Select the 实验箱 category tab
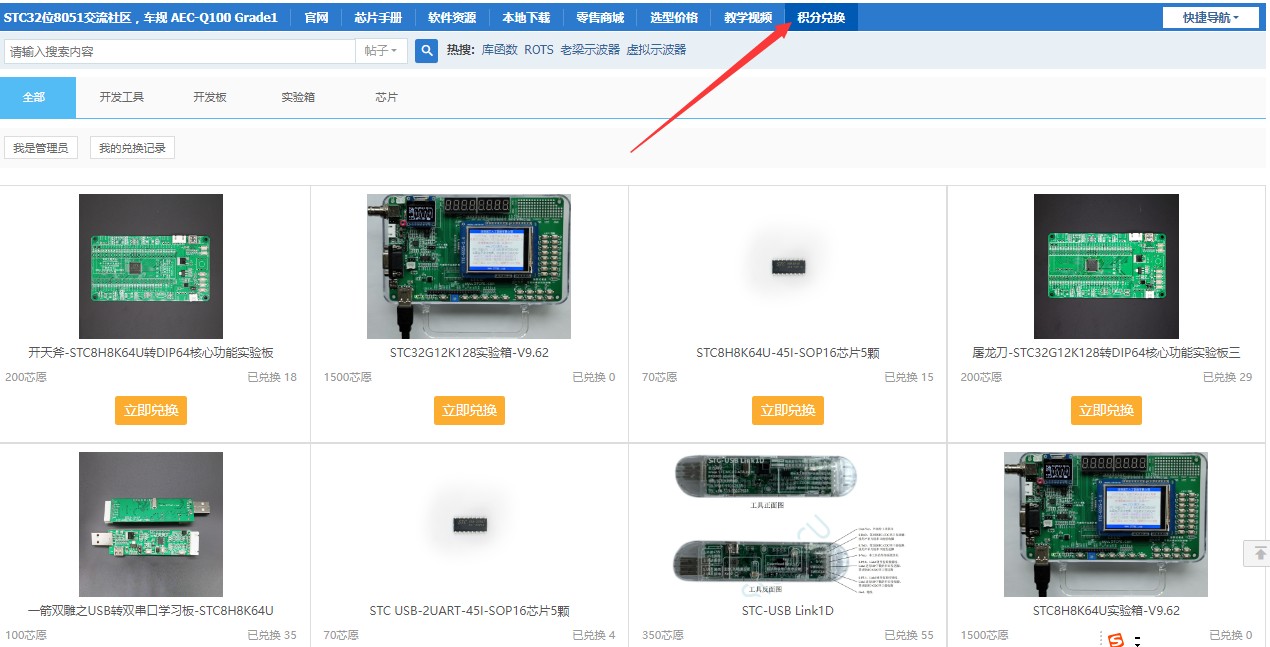The height and width of the screenshot is (647, 1270). (298, 97)
